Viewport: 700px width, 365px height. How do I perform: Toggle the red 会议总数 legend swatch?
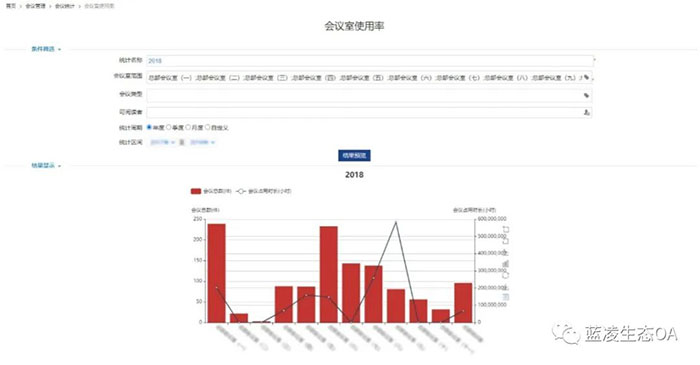[196, 191]
